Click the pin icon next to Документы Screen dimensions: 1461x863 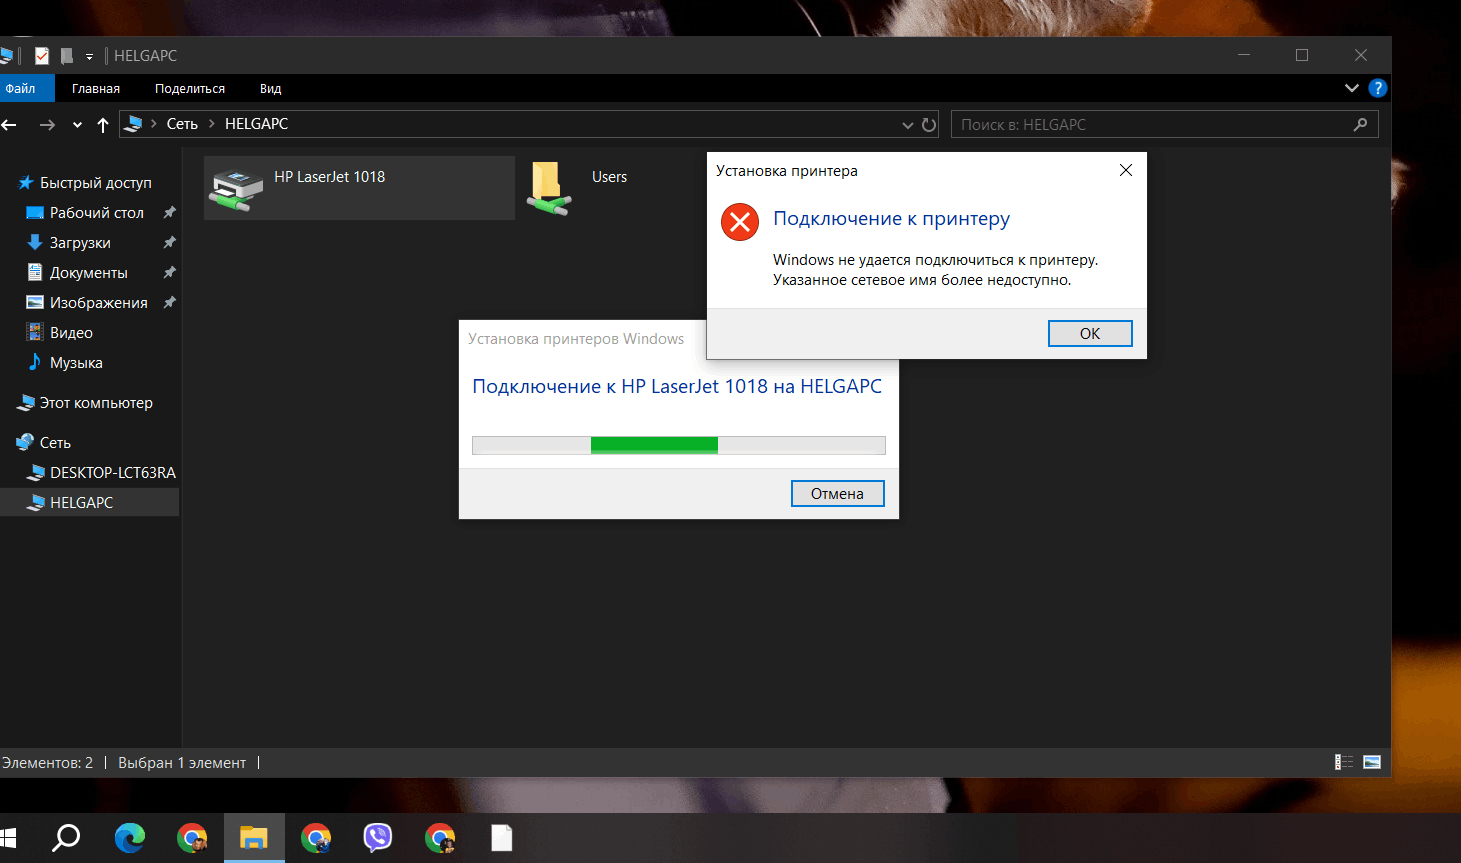[x=170, y=272]
